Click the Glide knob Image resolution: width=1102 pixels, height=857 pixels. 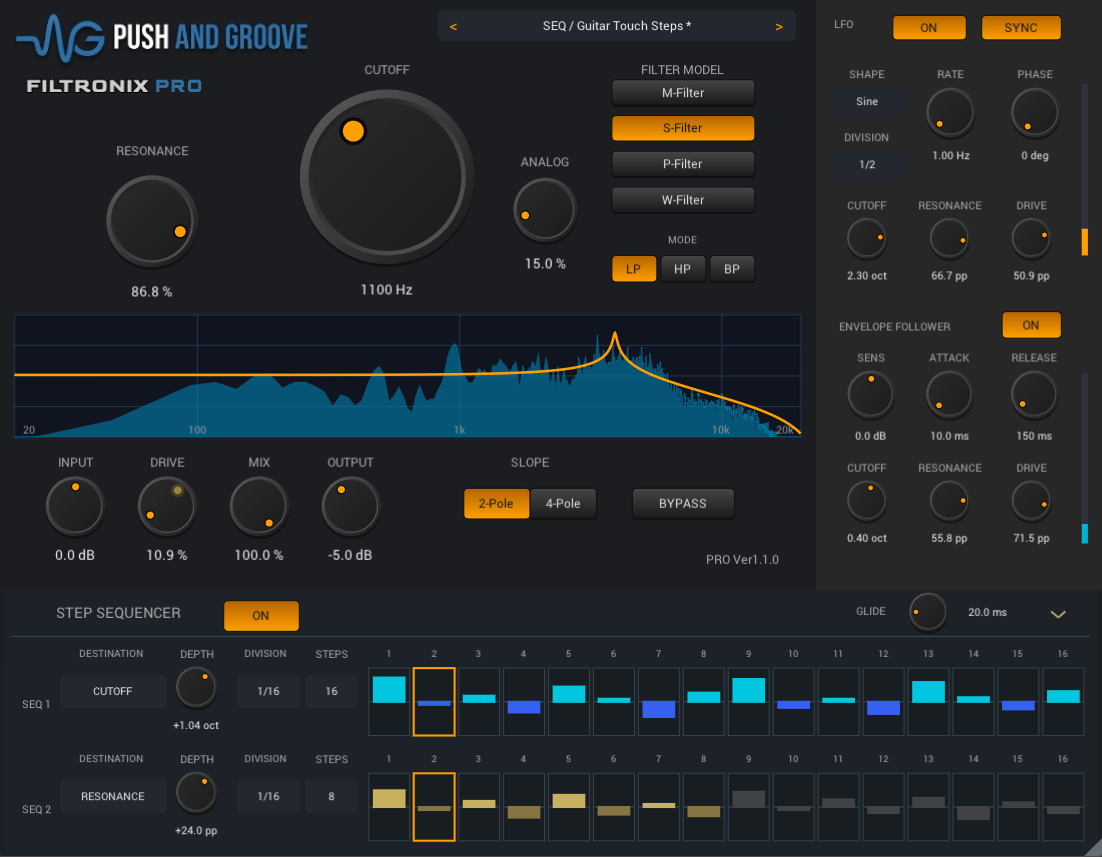[928, 612]
